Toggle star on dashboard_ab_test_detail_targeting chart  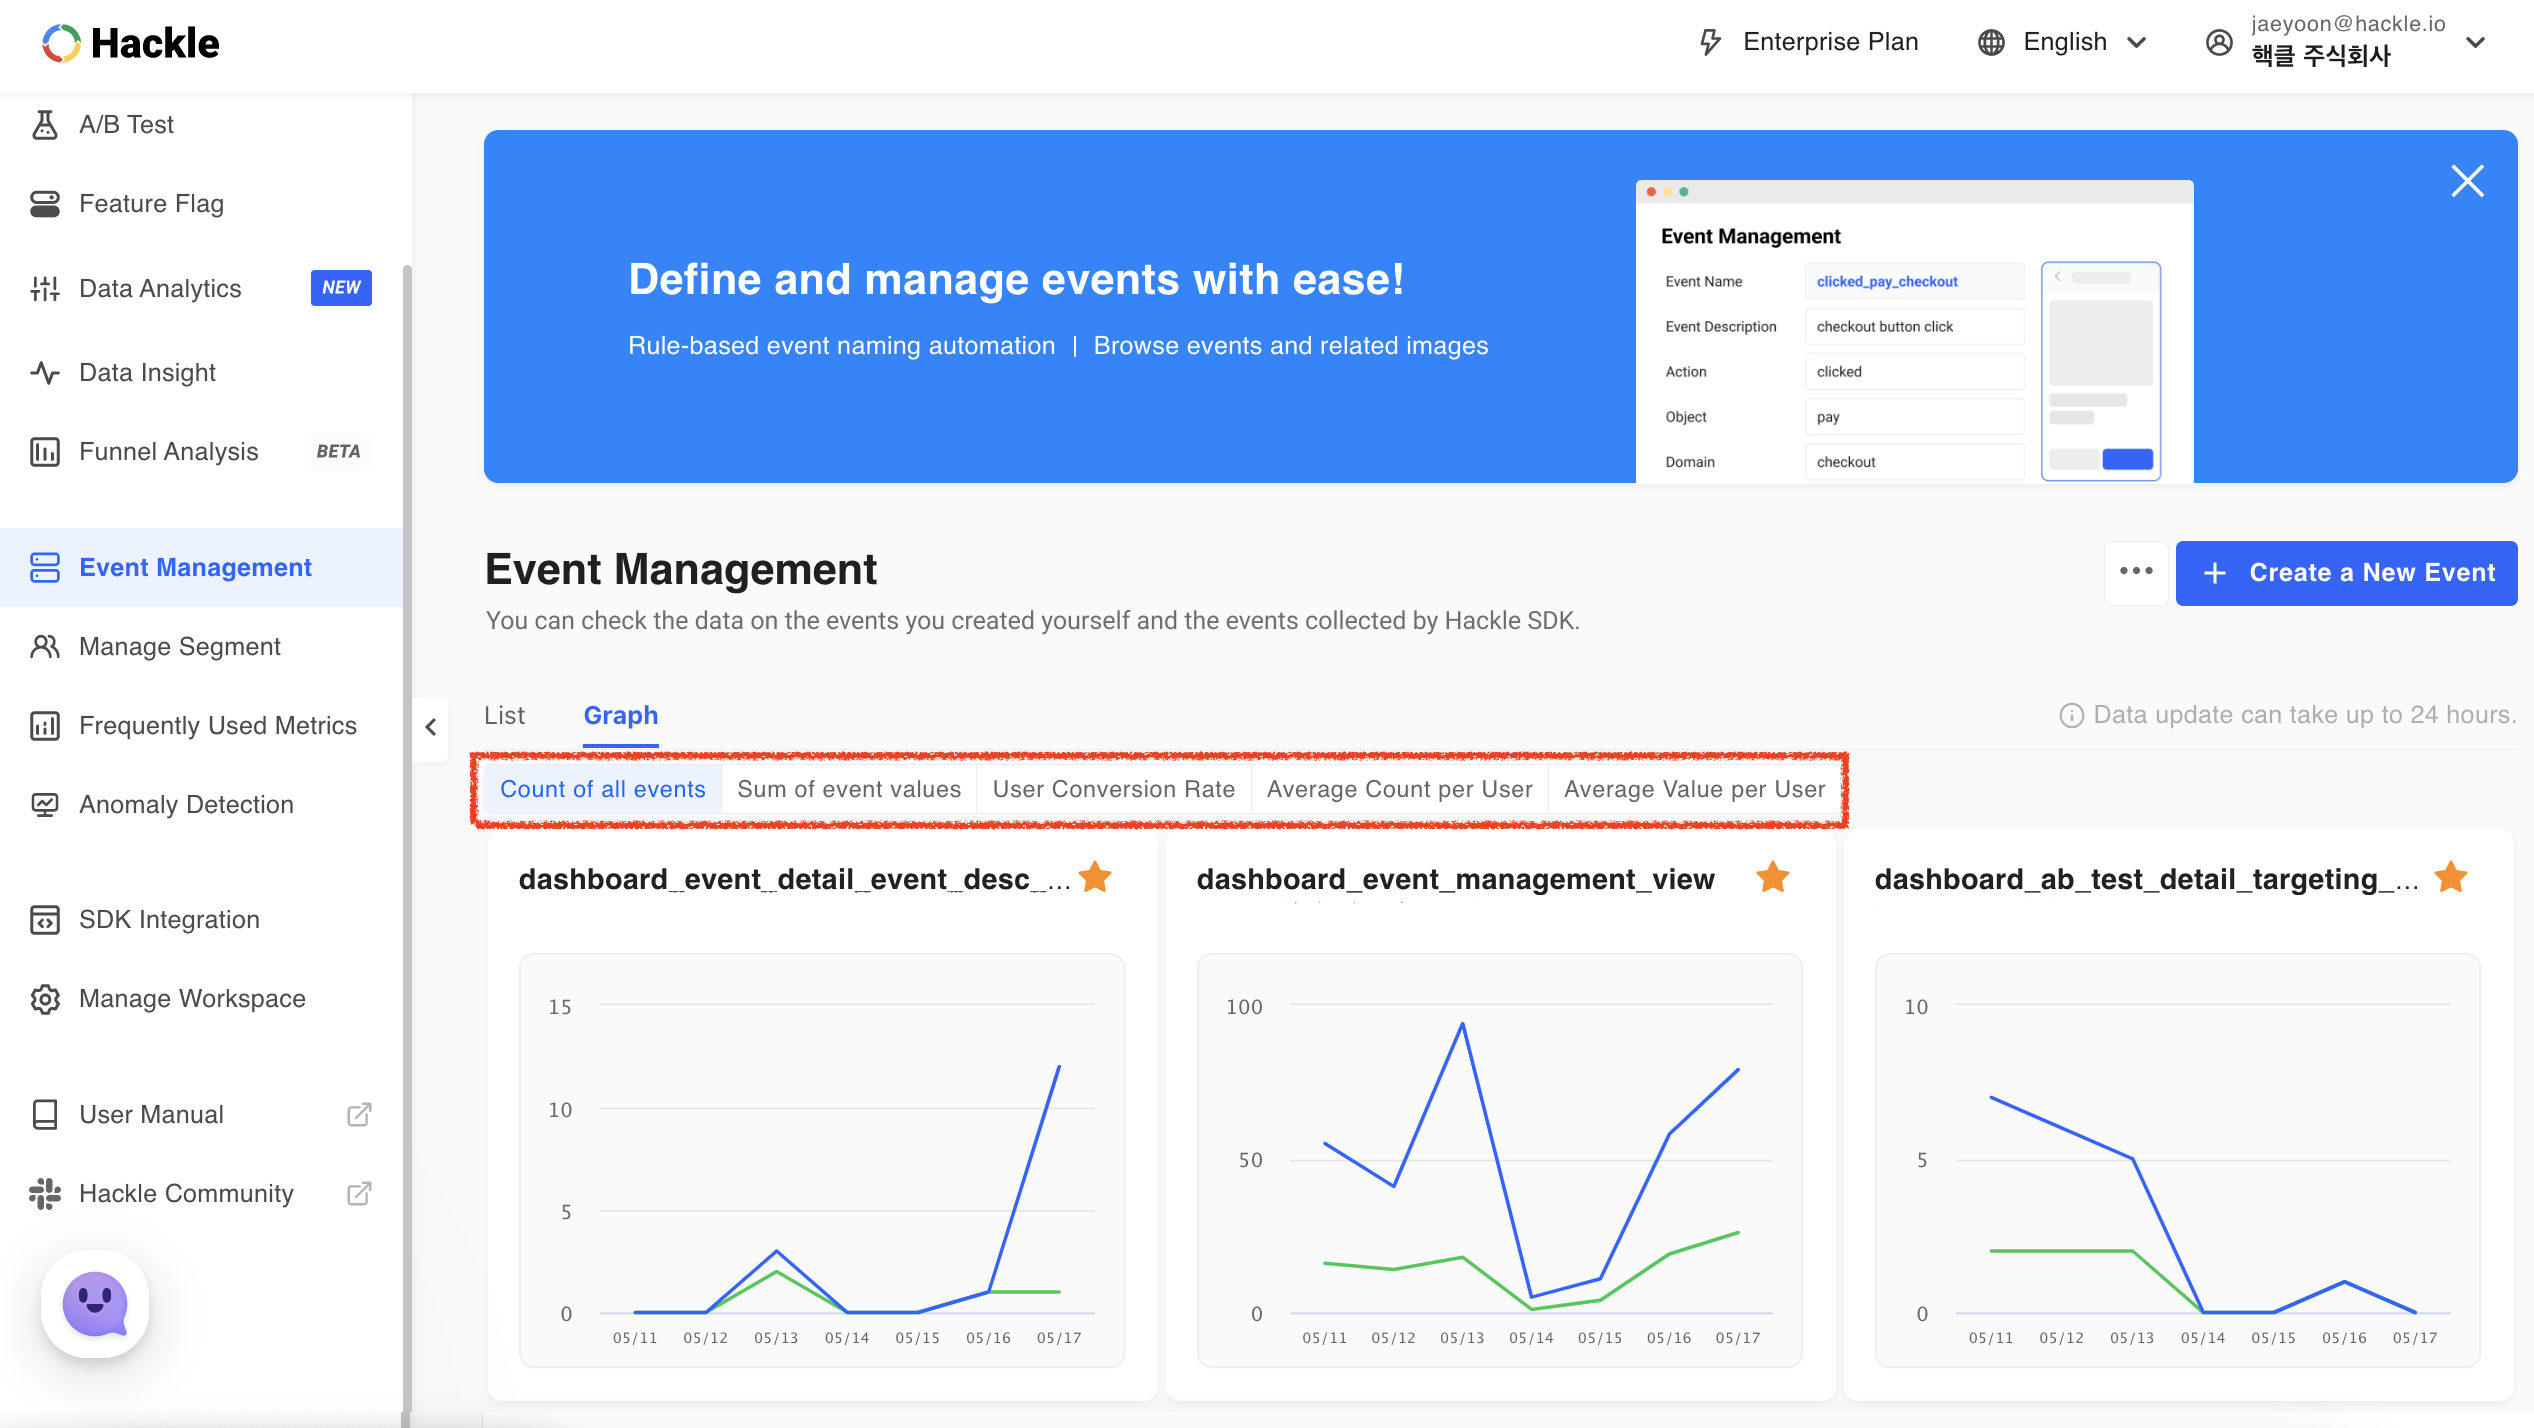pos(2450,877)
